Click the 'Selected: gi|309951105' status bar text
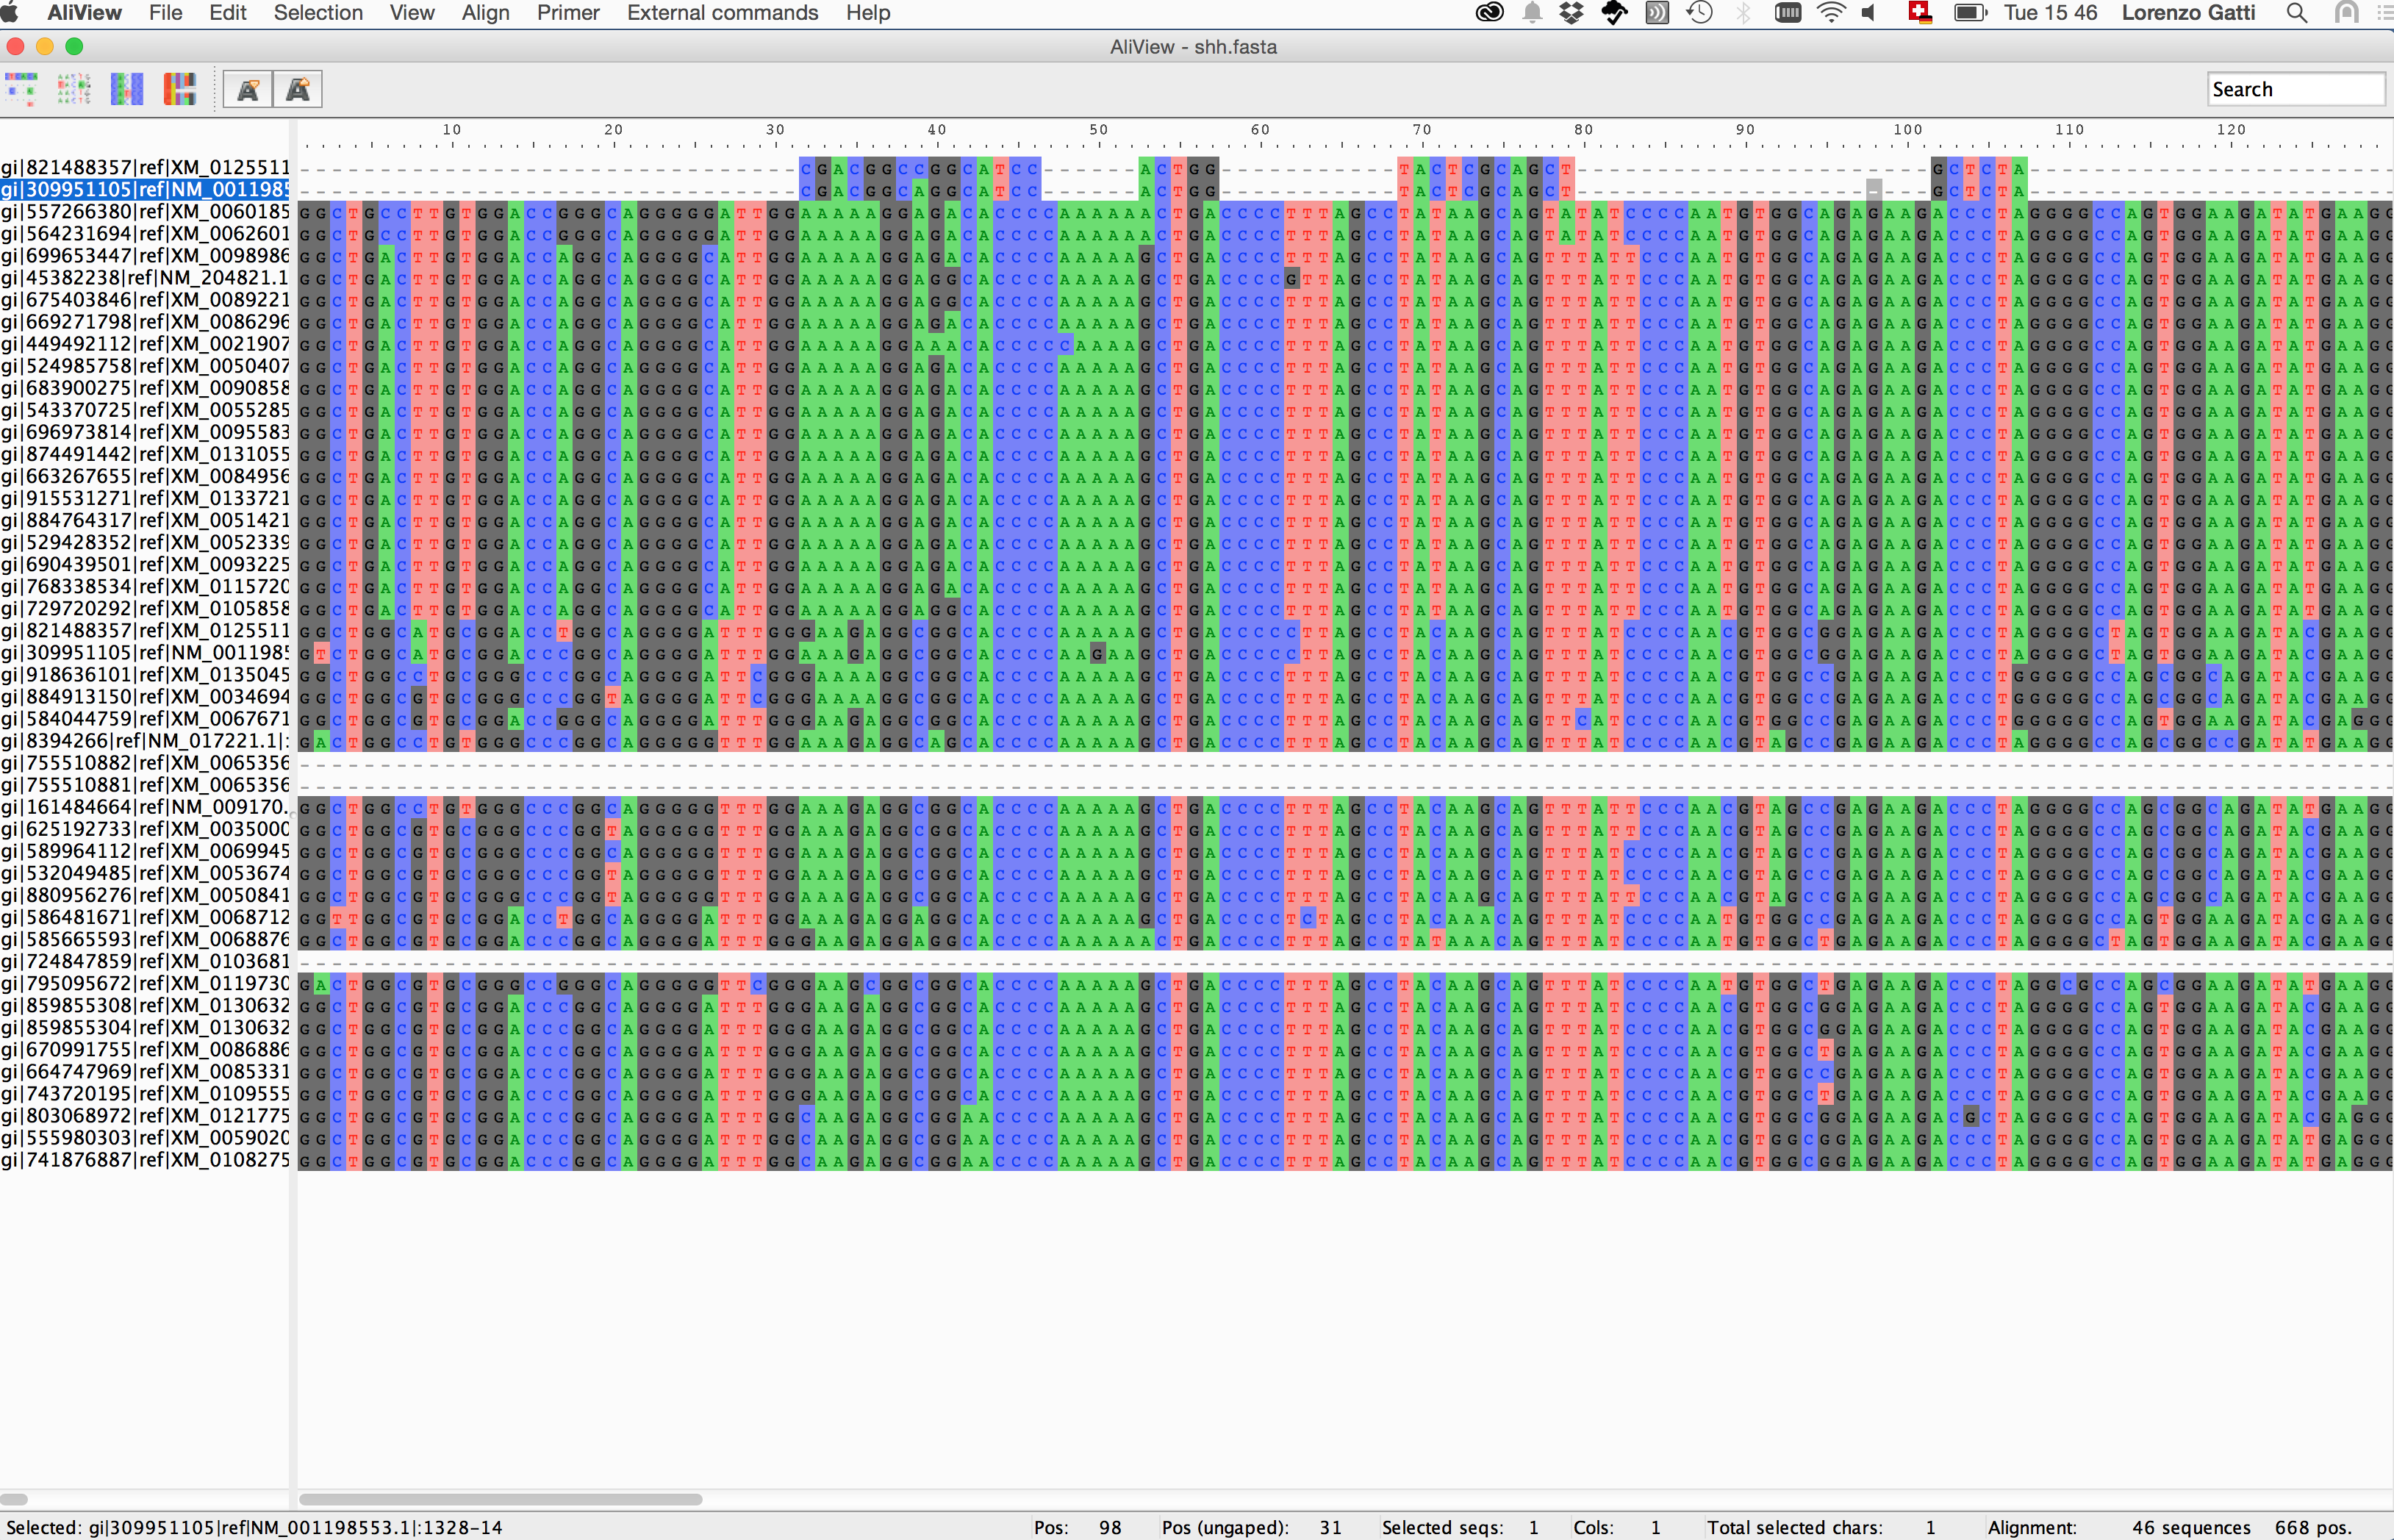The image size is (2394, 1540). [x=254, y=1527]
